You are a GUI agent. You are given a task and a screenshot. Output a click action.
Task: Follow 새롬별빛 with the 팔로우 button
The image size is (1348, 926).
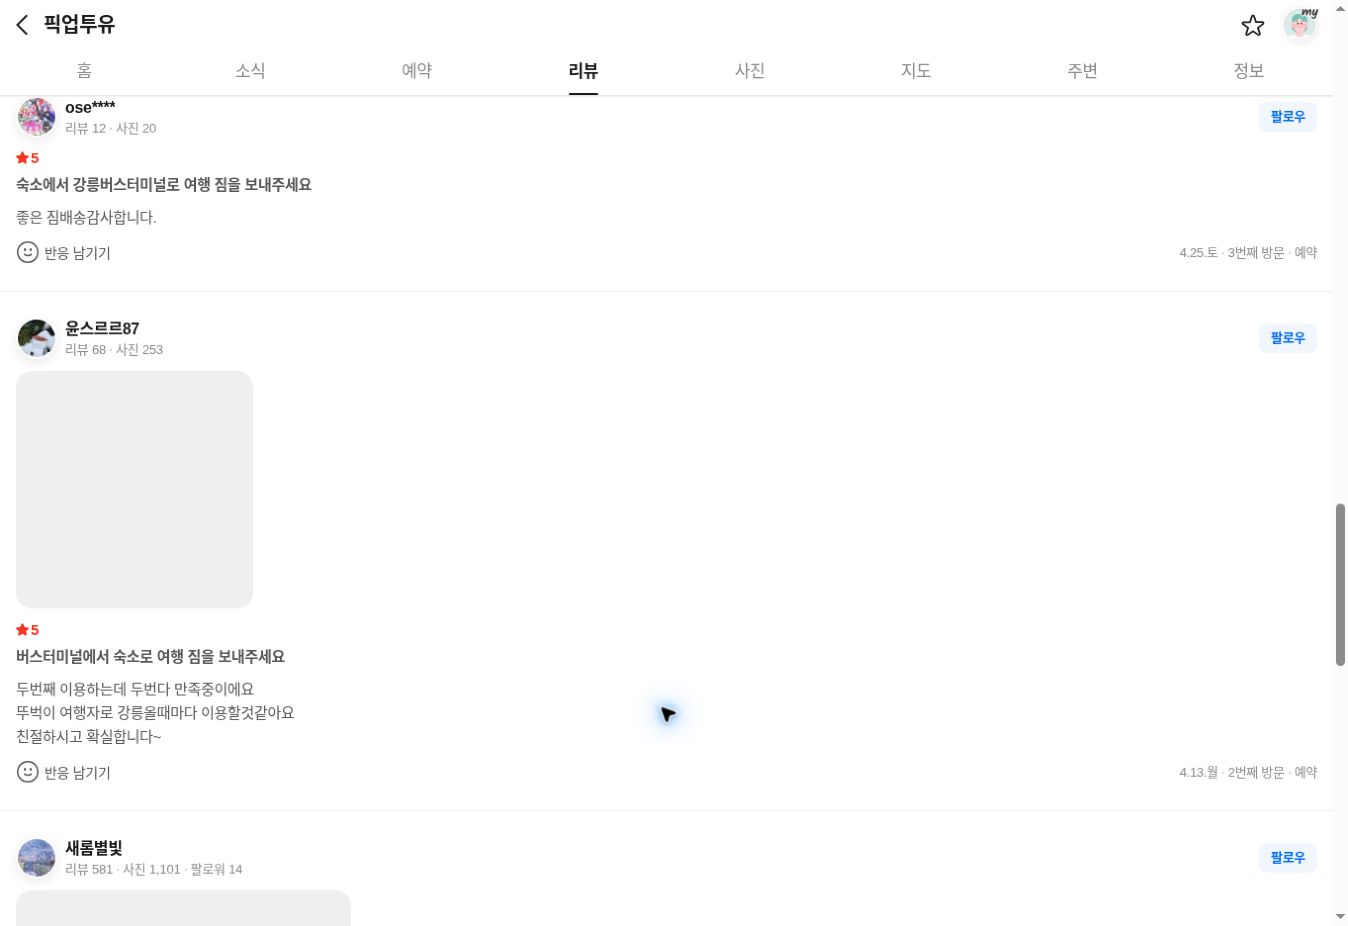1288,857
